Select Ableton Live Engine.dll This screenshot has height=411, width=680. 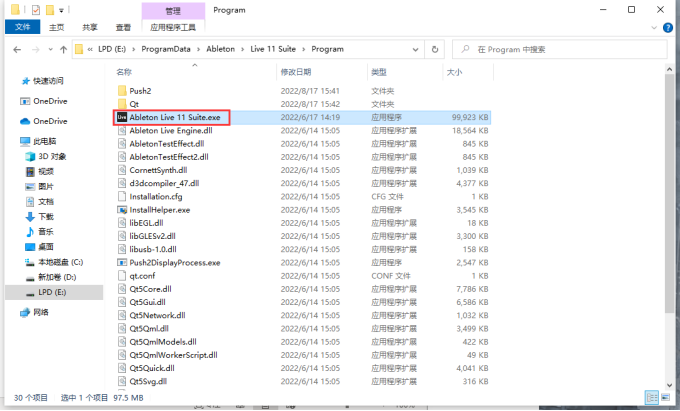pos(171,130)
